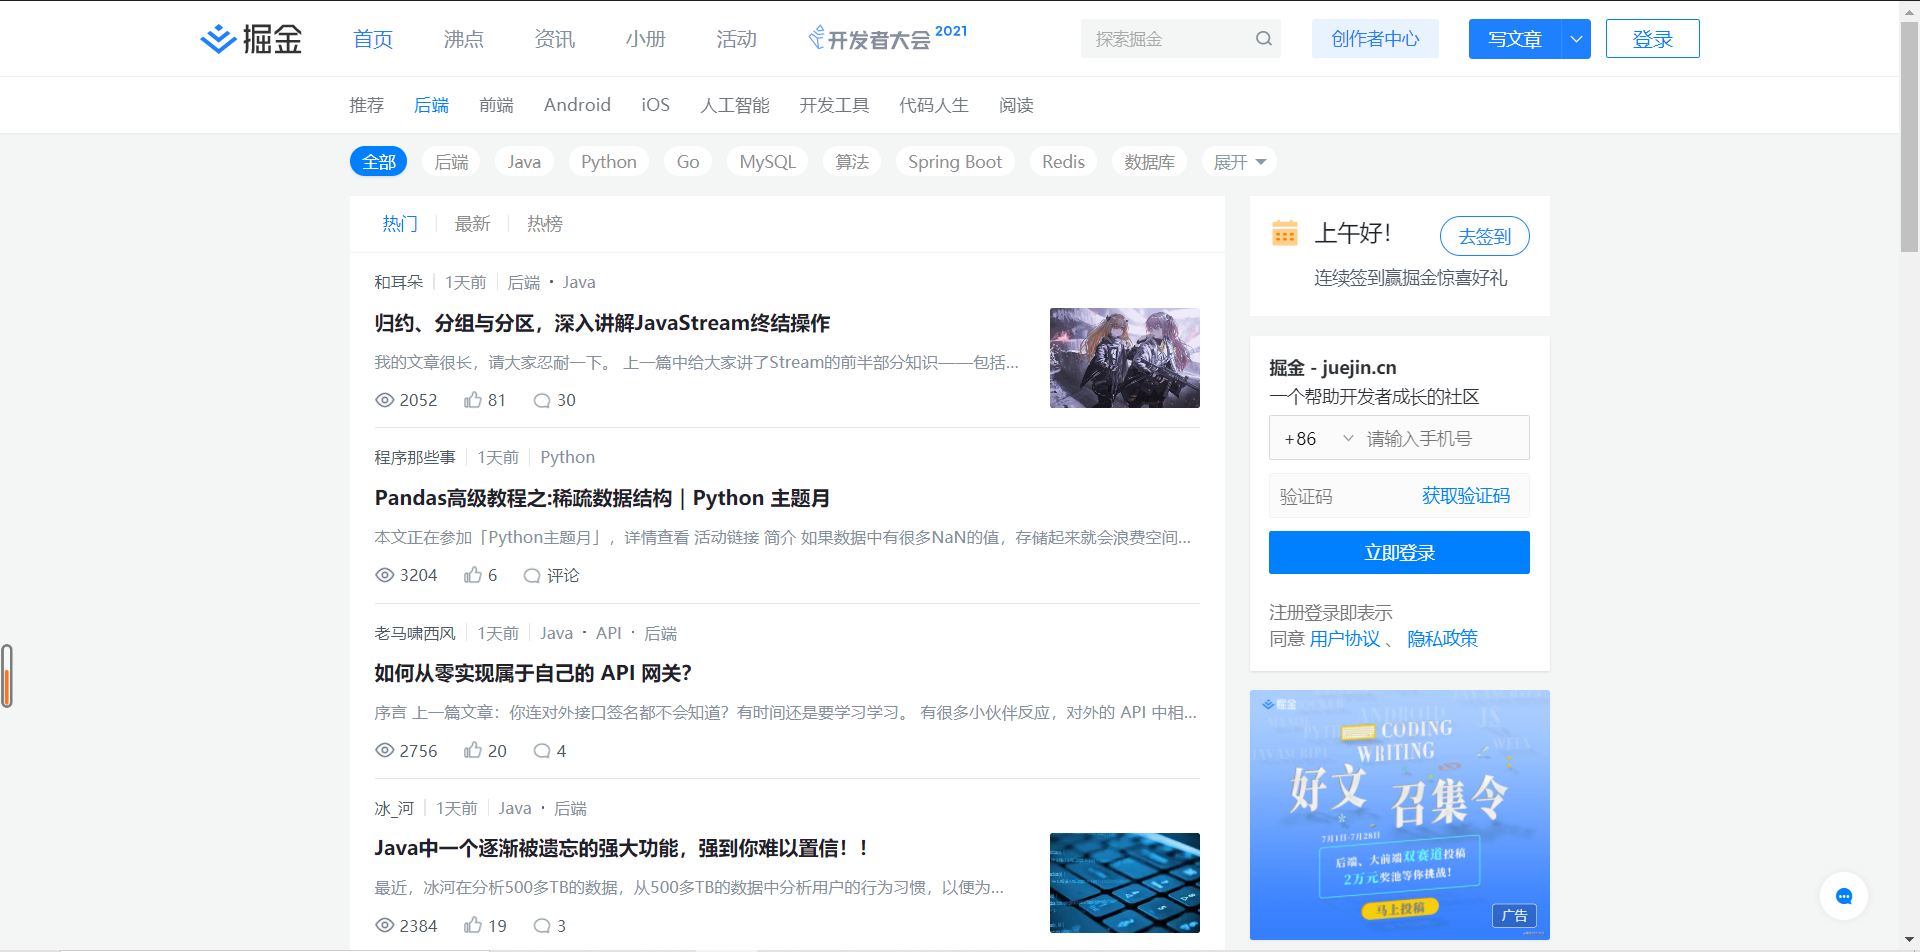Go to 首页 nav item
1920x952 pixels.
(373, 39)
